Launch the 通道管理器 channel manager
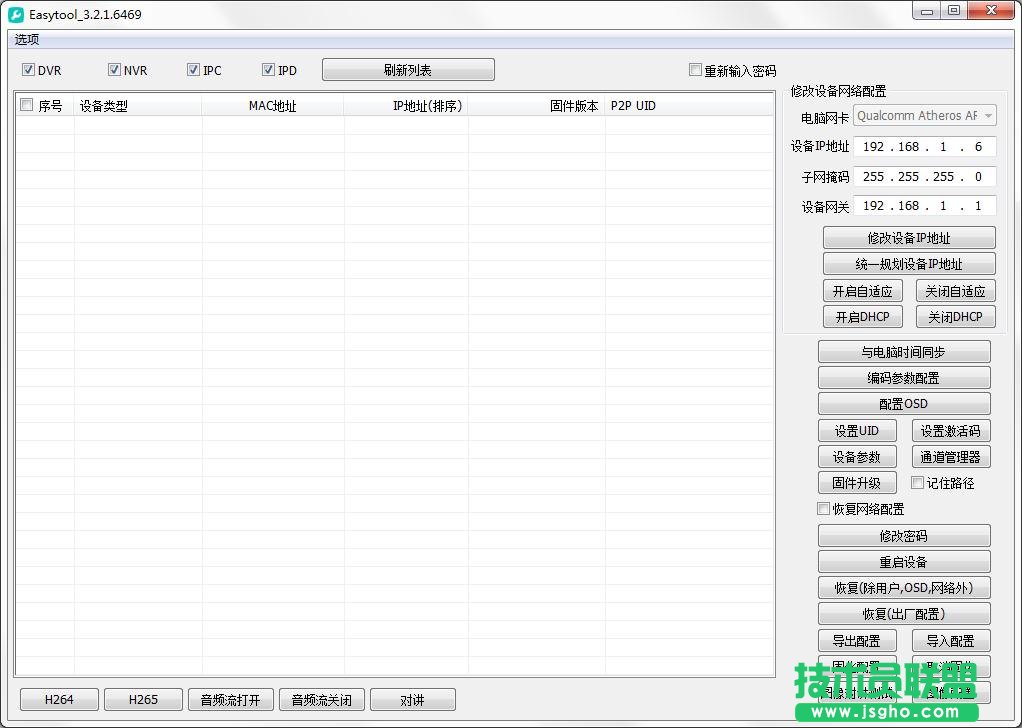Screen dimensions: 1022x728 click(951, 457)
